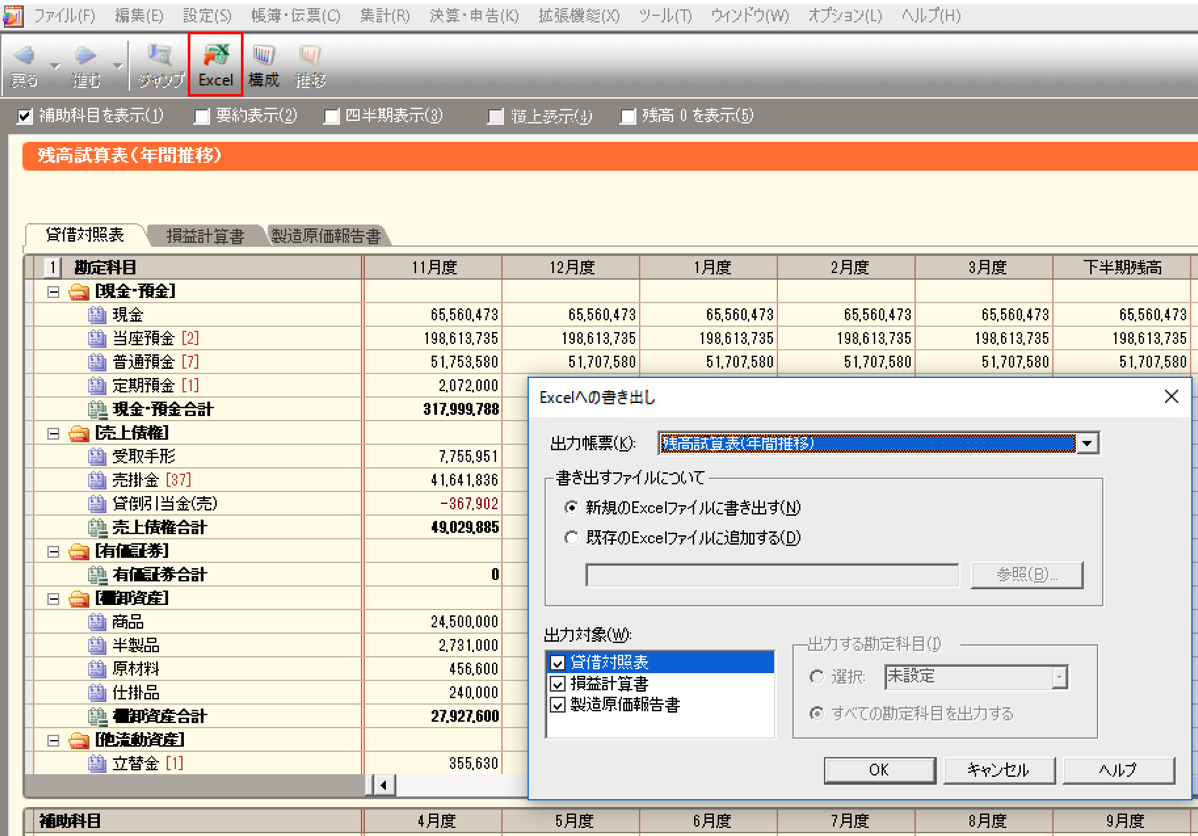This screenshot has height=836, width=1198.
Task: Click the folder icon of 棚卸資産 group
Action: point(79,598)
